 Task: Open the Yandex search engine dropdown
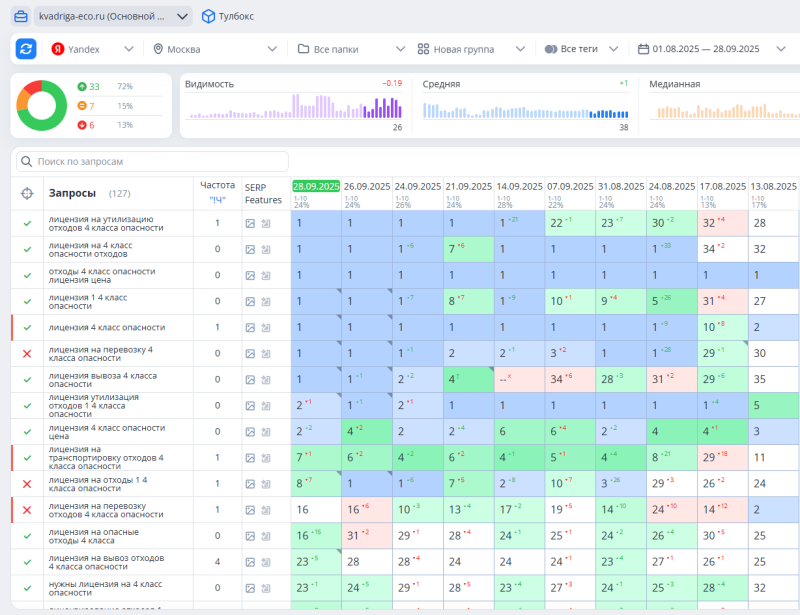(x=92, y=49)
